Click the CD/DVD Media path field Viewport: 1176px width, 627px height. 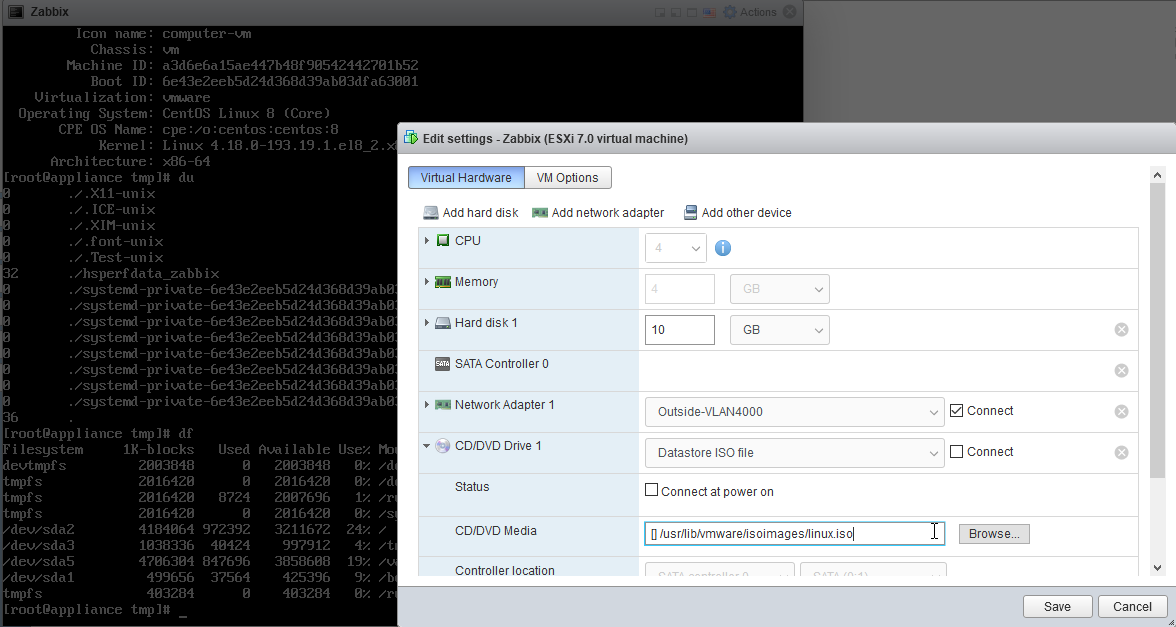click(x=794, y=534)
